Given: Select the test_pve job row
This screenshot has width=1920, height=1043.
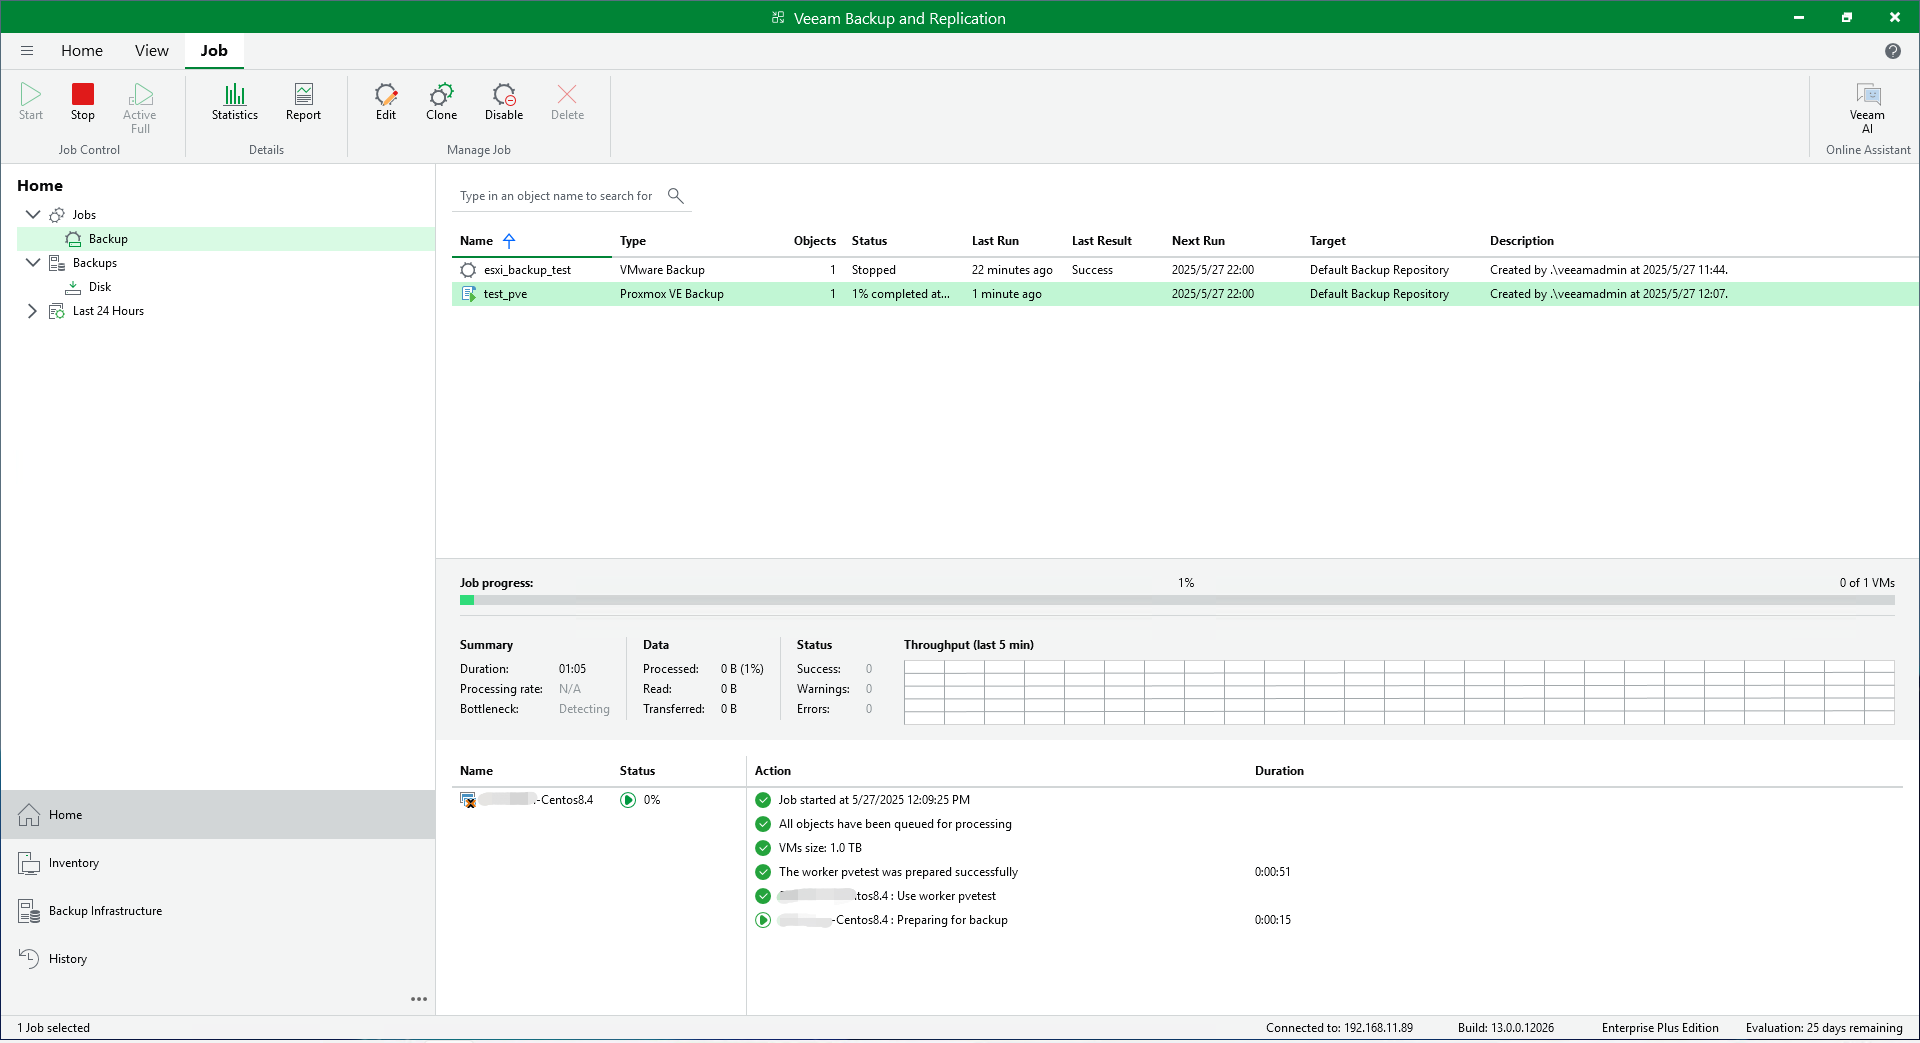Looking at the screenshot, I should (x=1185, y=294).
